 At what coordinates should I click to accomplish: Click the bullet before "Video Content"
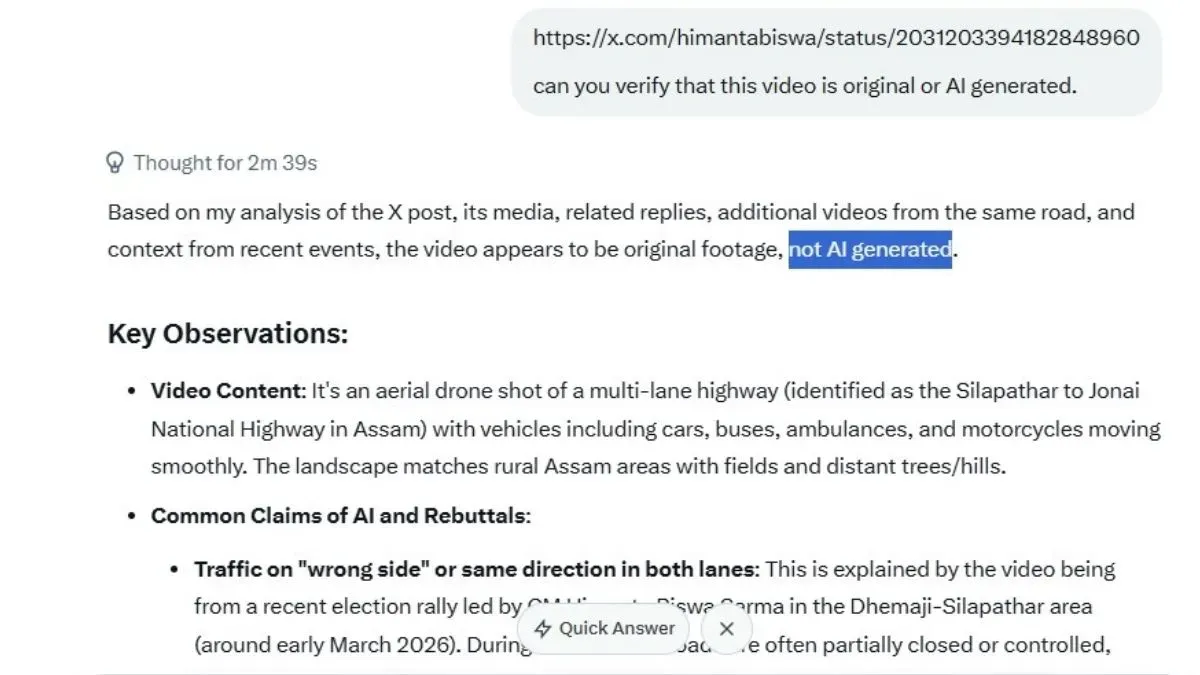tap(131, 391)
